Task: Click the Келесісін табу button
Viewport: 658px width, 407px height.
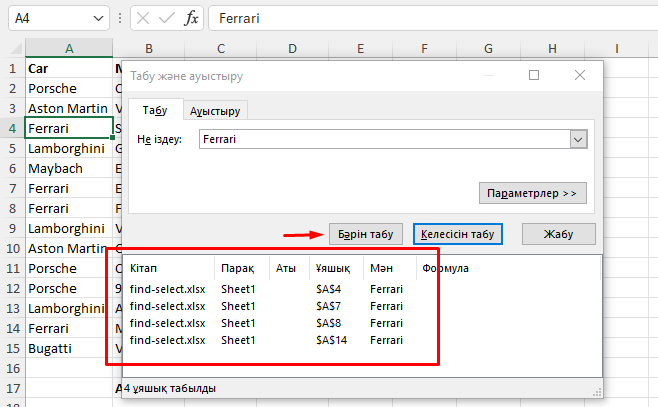Action: coord(457,234)
